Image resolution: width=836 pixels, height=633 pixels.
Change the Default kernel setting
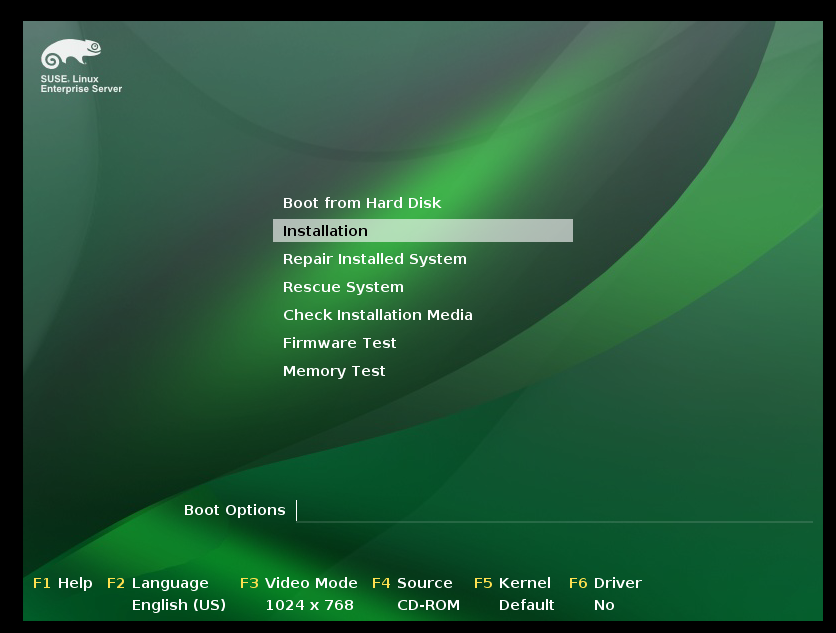point(526,605)
